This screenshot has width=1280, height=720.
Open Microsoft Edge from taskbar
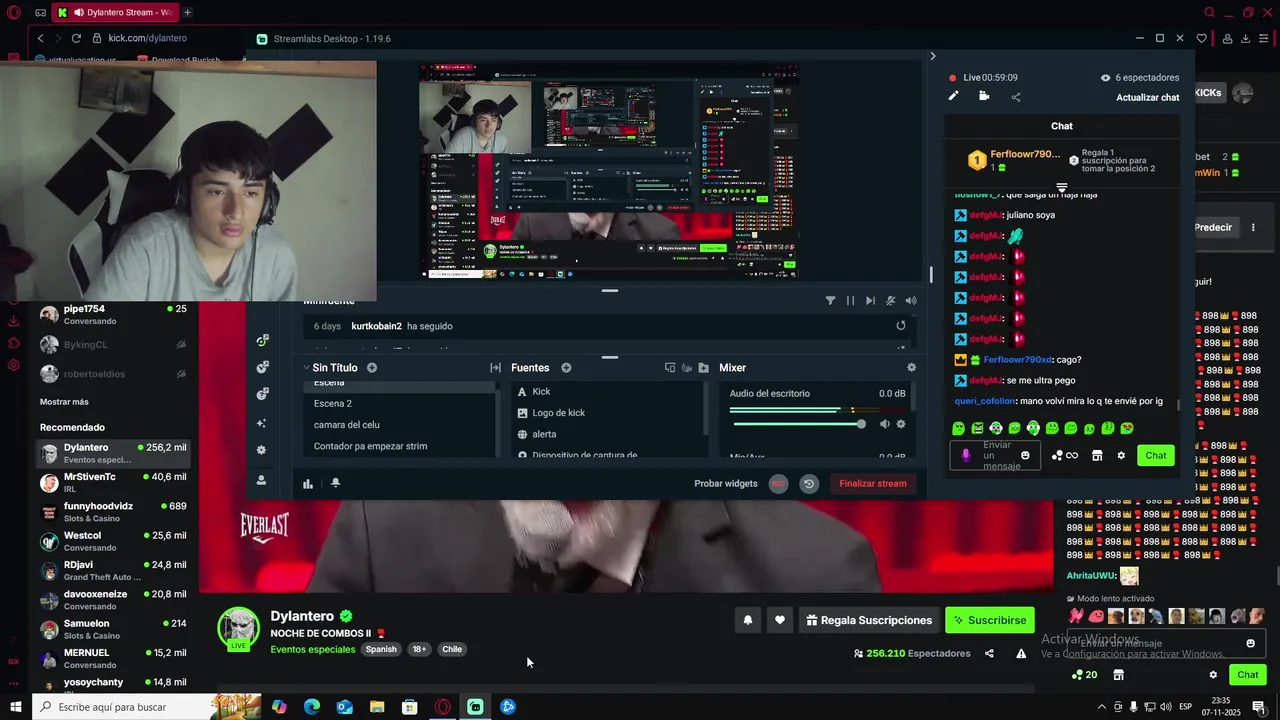[311, 707]
